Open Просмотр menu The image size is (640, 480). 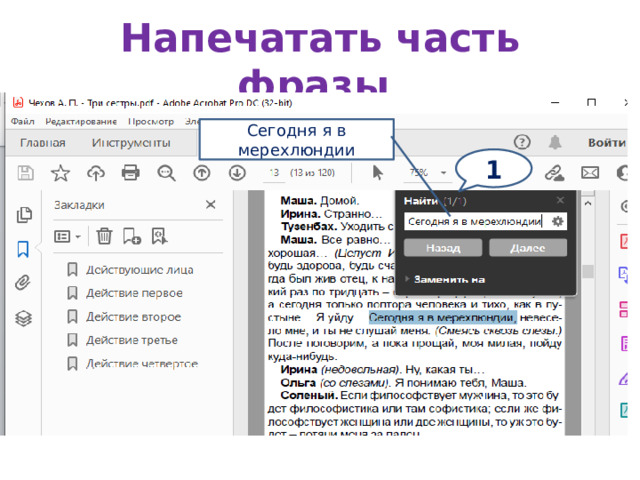(151, 121)
